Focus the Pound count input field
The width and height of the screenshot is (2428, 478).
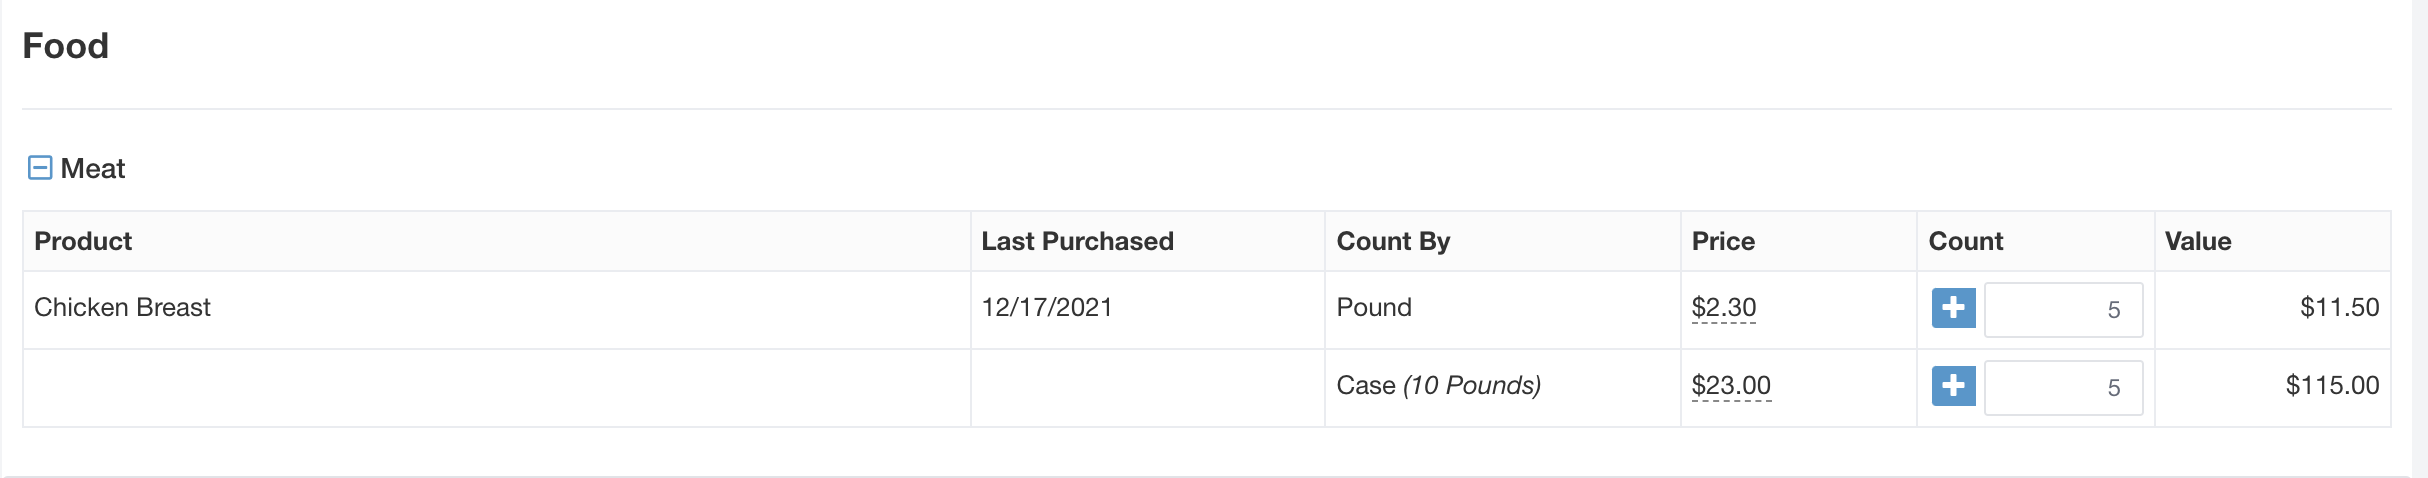click(x=2063, y=310)
